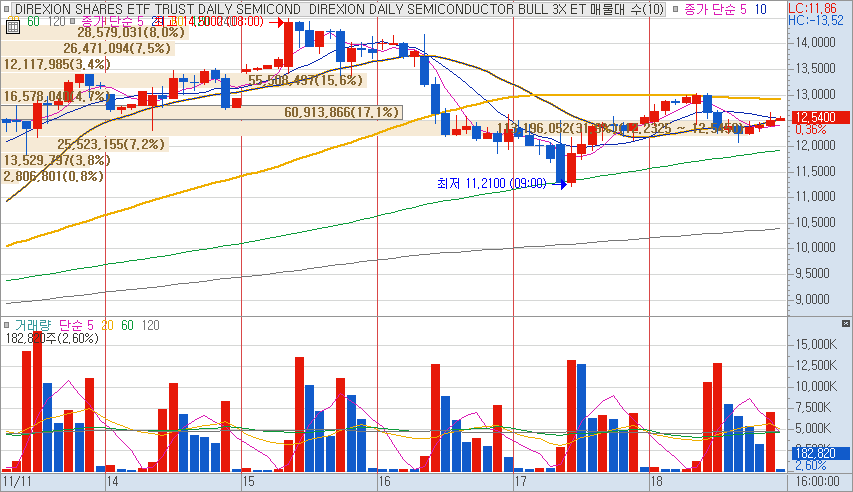Click the volume 120 moving average label
Image resolution: width=853 pixels, height=492 pixels.
151,325
